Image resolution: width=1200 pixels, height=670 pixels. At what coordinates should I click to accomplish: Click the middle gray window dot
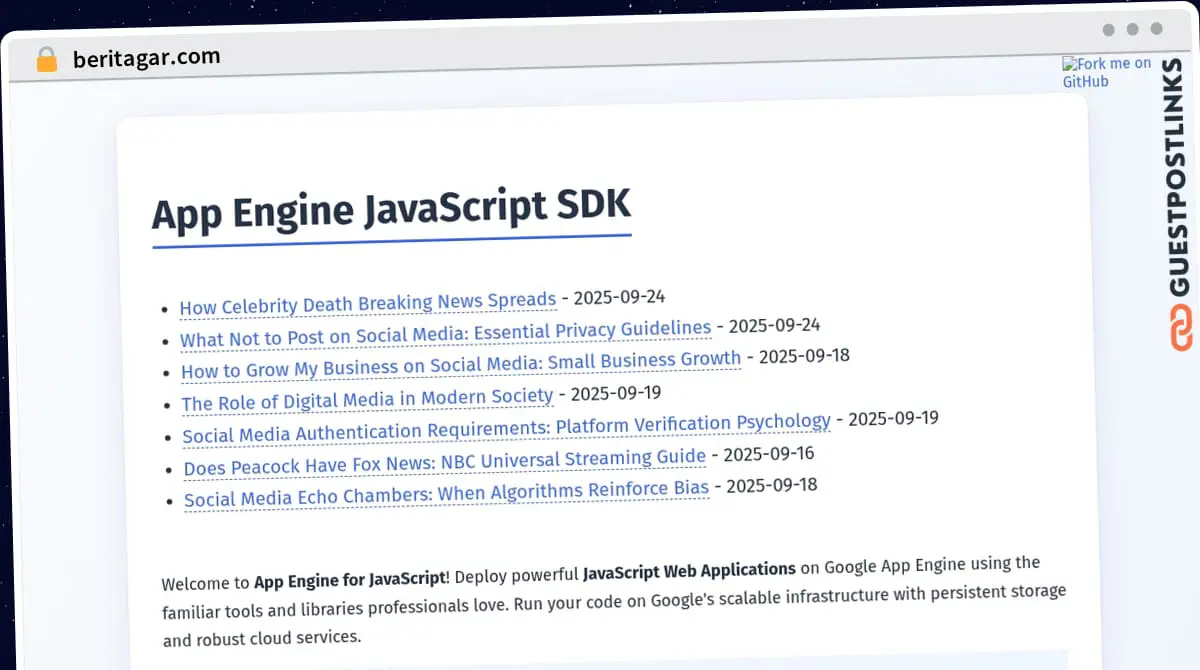coord(1132,29)
